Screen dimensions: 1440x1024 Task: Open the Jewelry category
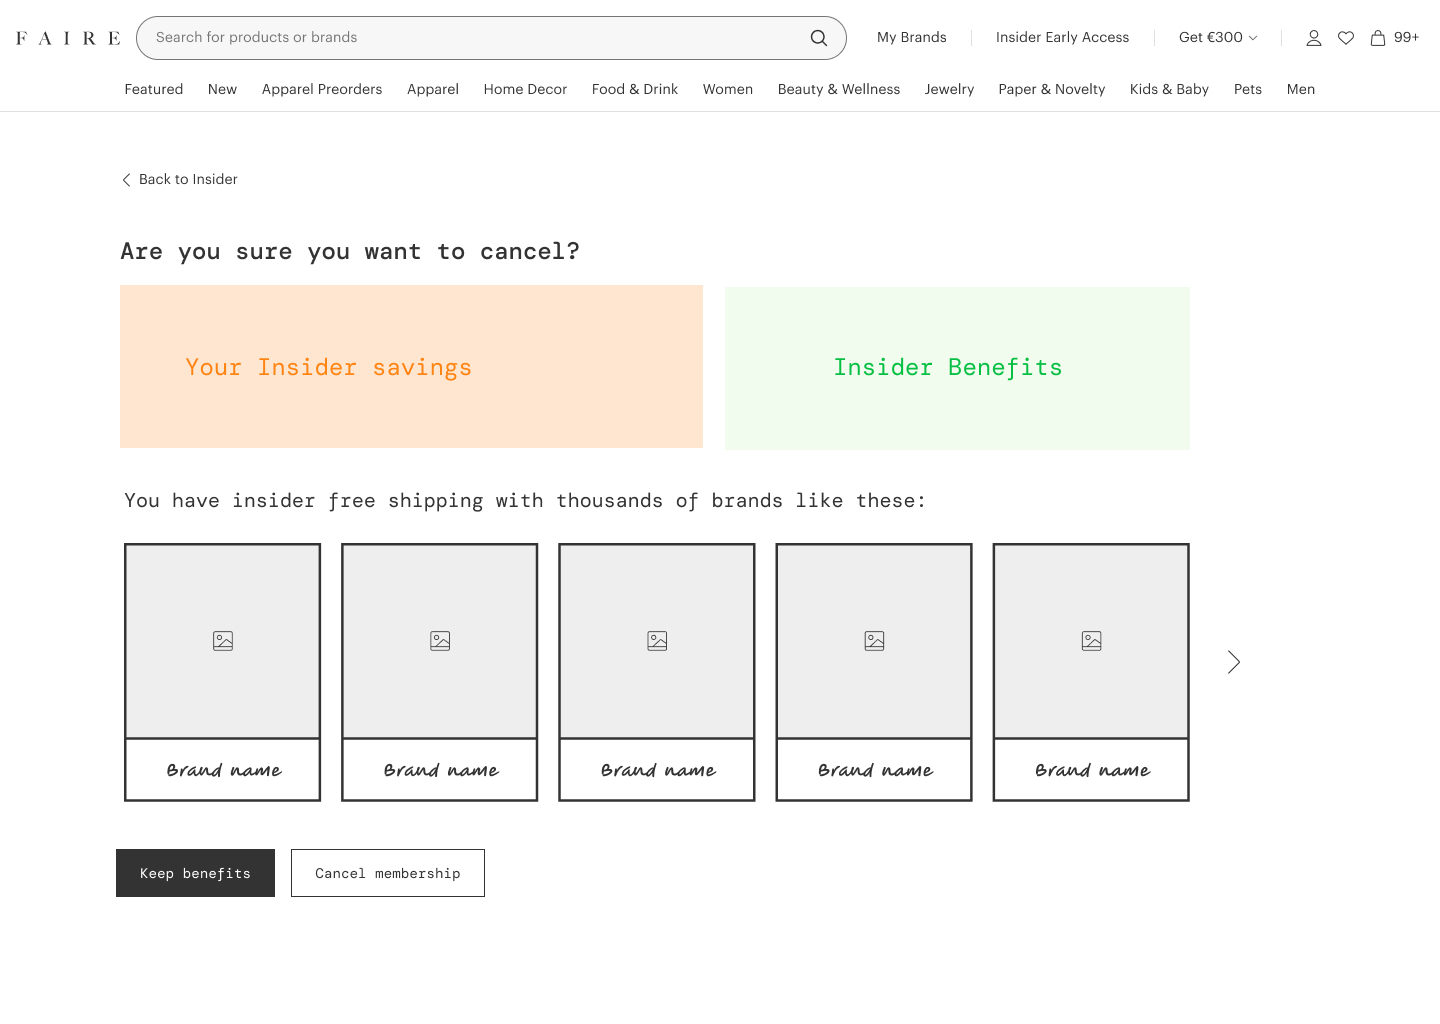949,89
